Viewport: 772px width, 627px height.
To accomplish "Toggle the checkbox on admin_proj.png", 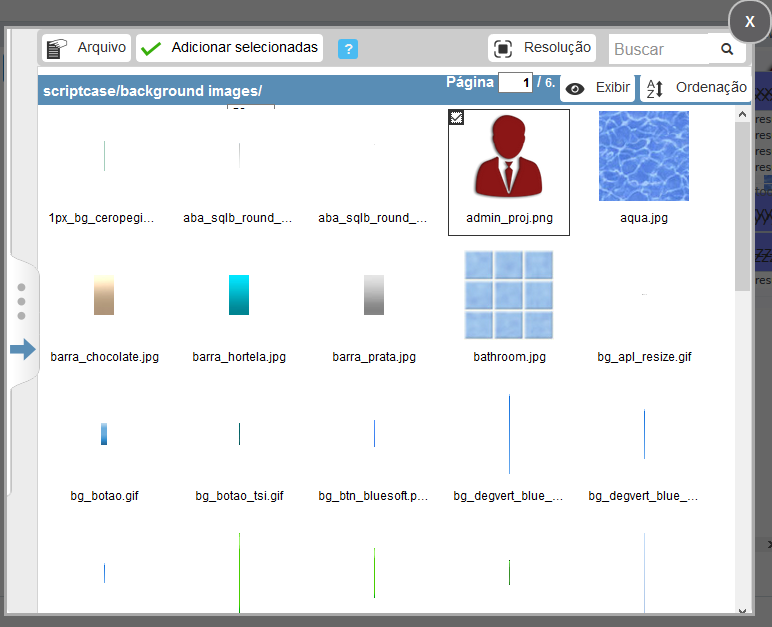I will [456, 117].
